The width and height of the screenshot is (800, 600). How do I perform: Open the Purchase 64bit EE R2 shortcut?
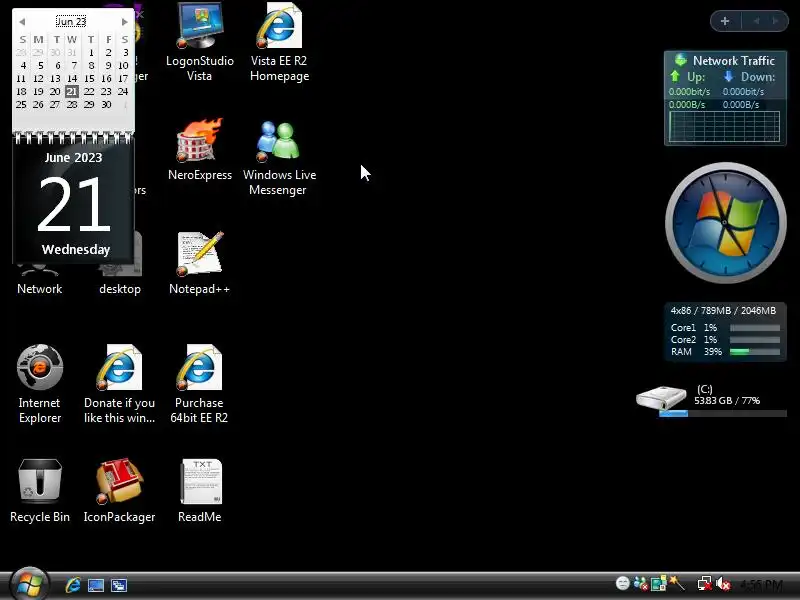[199, 384]
